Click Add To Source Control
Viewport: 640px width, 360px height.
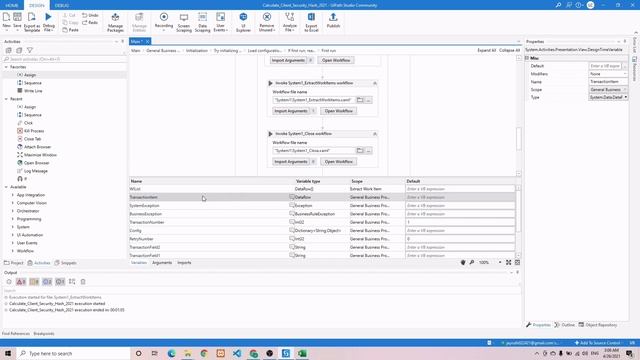pyautogui.click(x=597, y=343)
